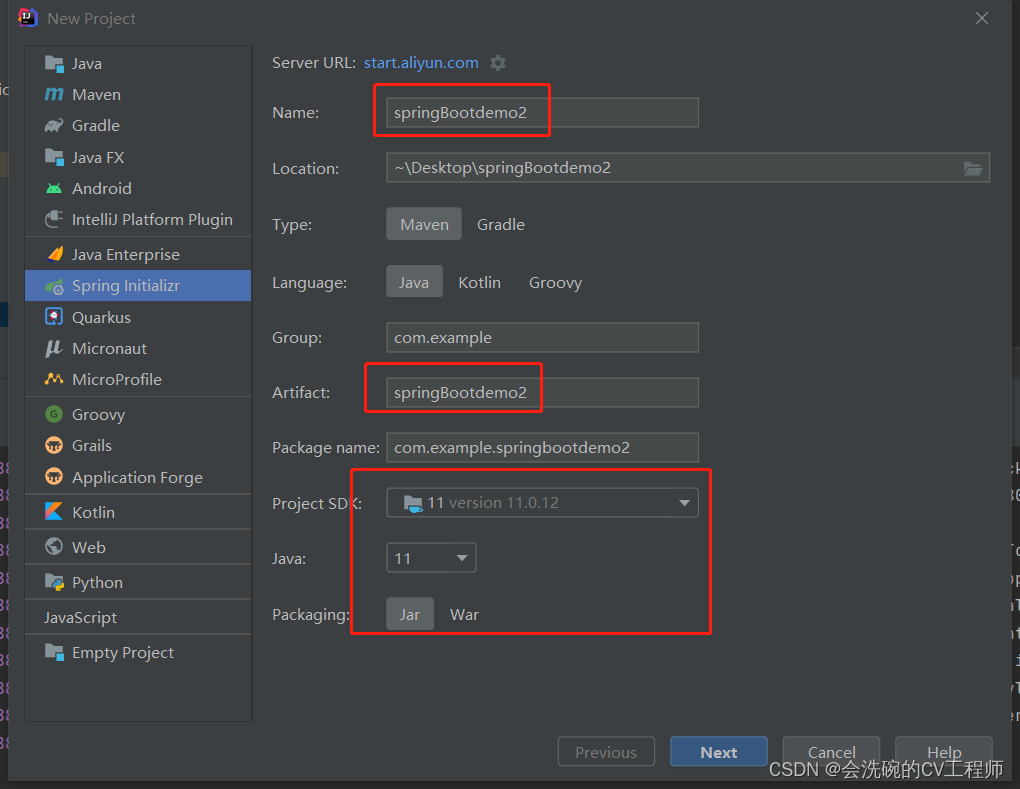Image resolution: width=1020 pixels, height=789 pixels.
Task: Select Application Forge in the sidebar
Action: [138, 477]
